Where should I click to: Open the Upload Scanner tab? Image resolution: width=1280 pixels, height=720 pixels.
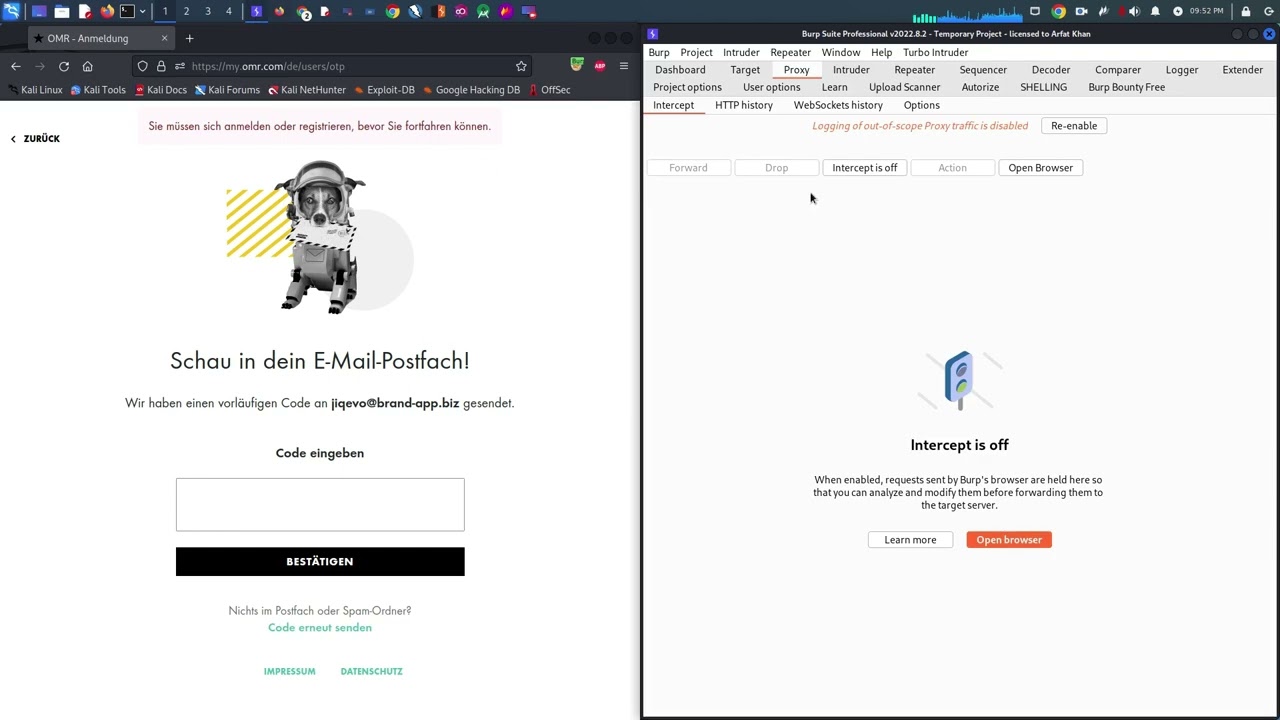904,87
